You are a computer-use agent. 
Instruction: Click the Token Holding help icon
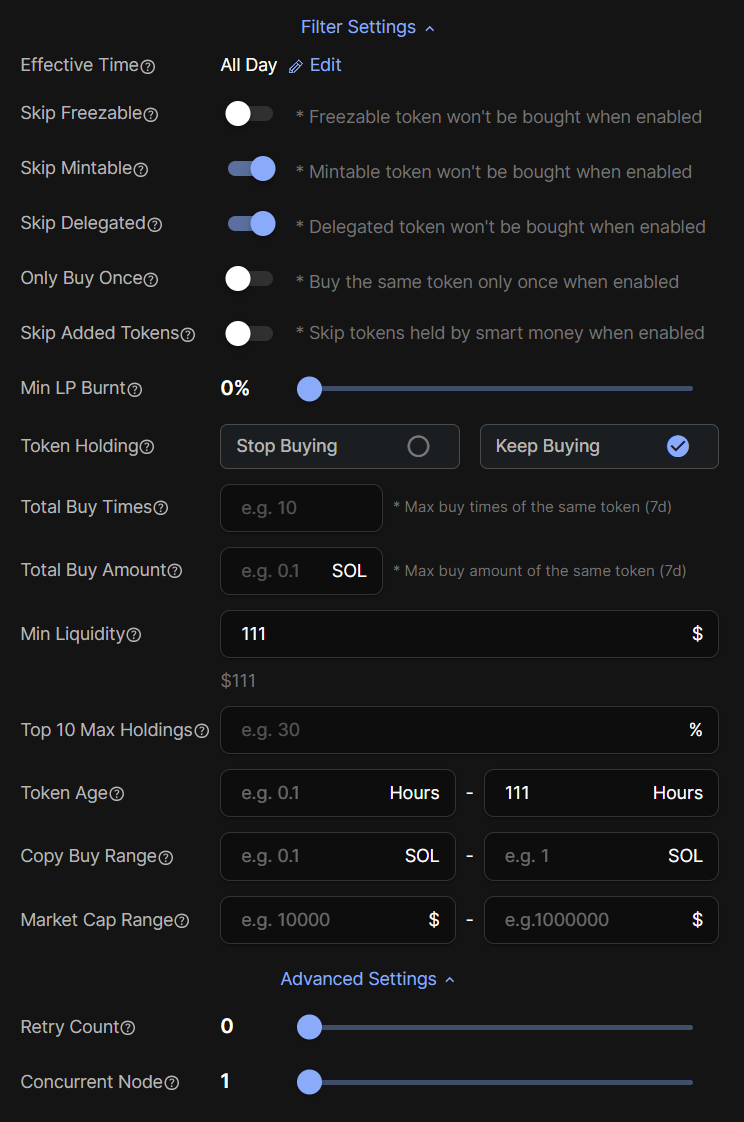click(147, 448)
